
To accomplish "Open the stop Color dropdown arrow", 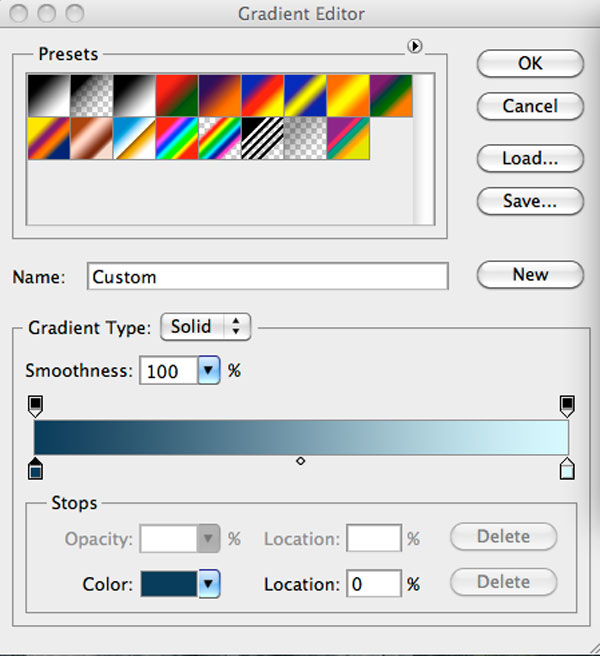I will [x=208, y=584].
